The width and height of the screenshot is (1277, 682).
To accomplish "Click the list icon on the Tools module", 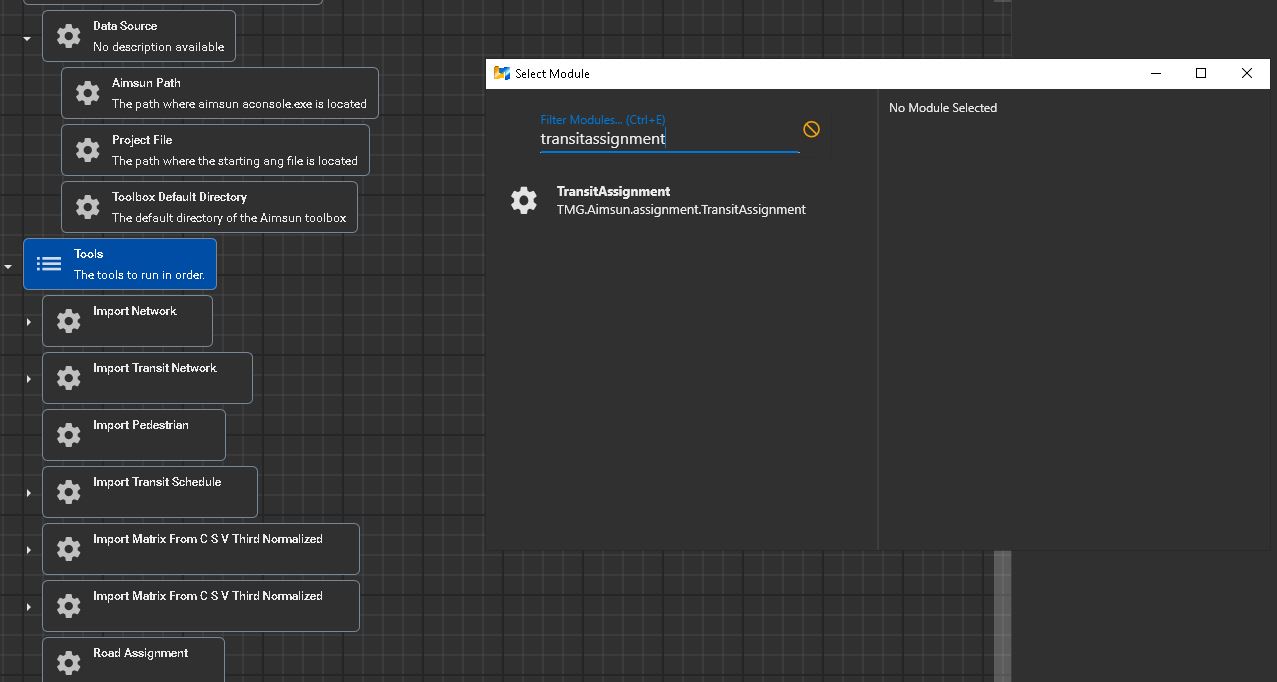I will point(48,263).
